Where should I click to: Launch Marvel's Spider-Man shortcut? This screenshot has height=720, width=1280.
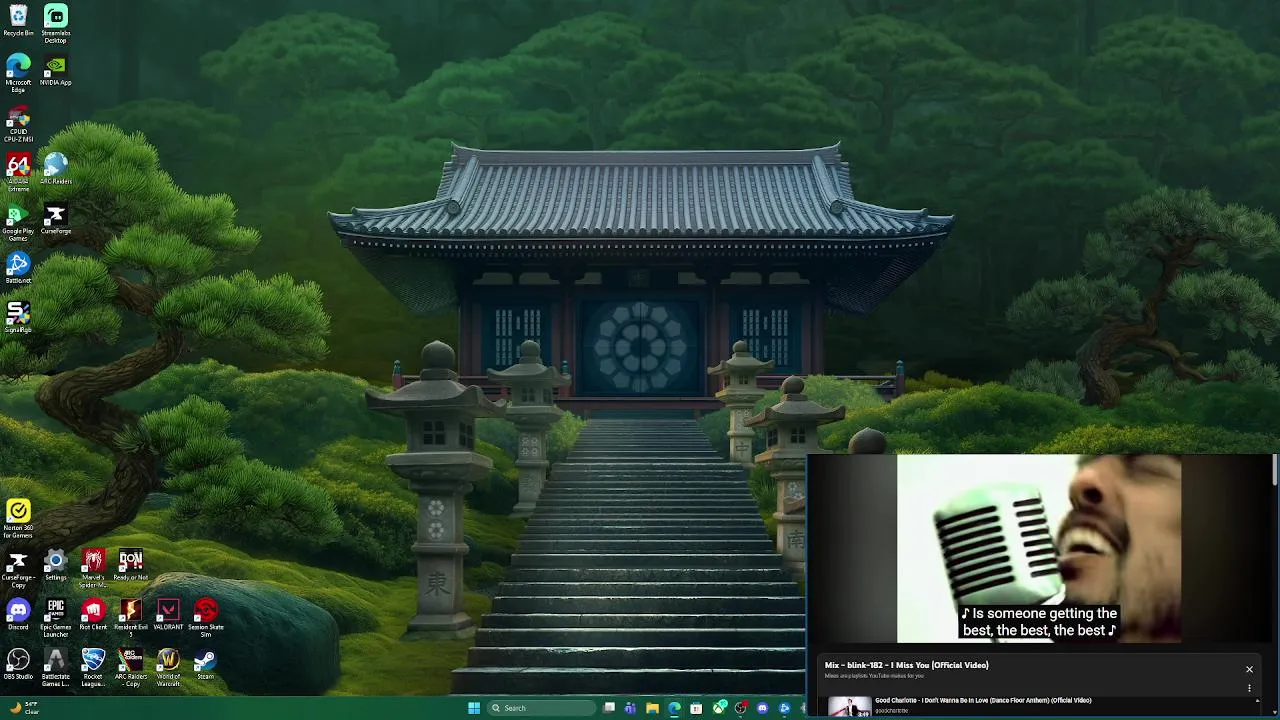click(x=93, y=569)
